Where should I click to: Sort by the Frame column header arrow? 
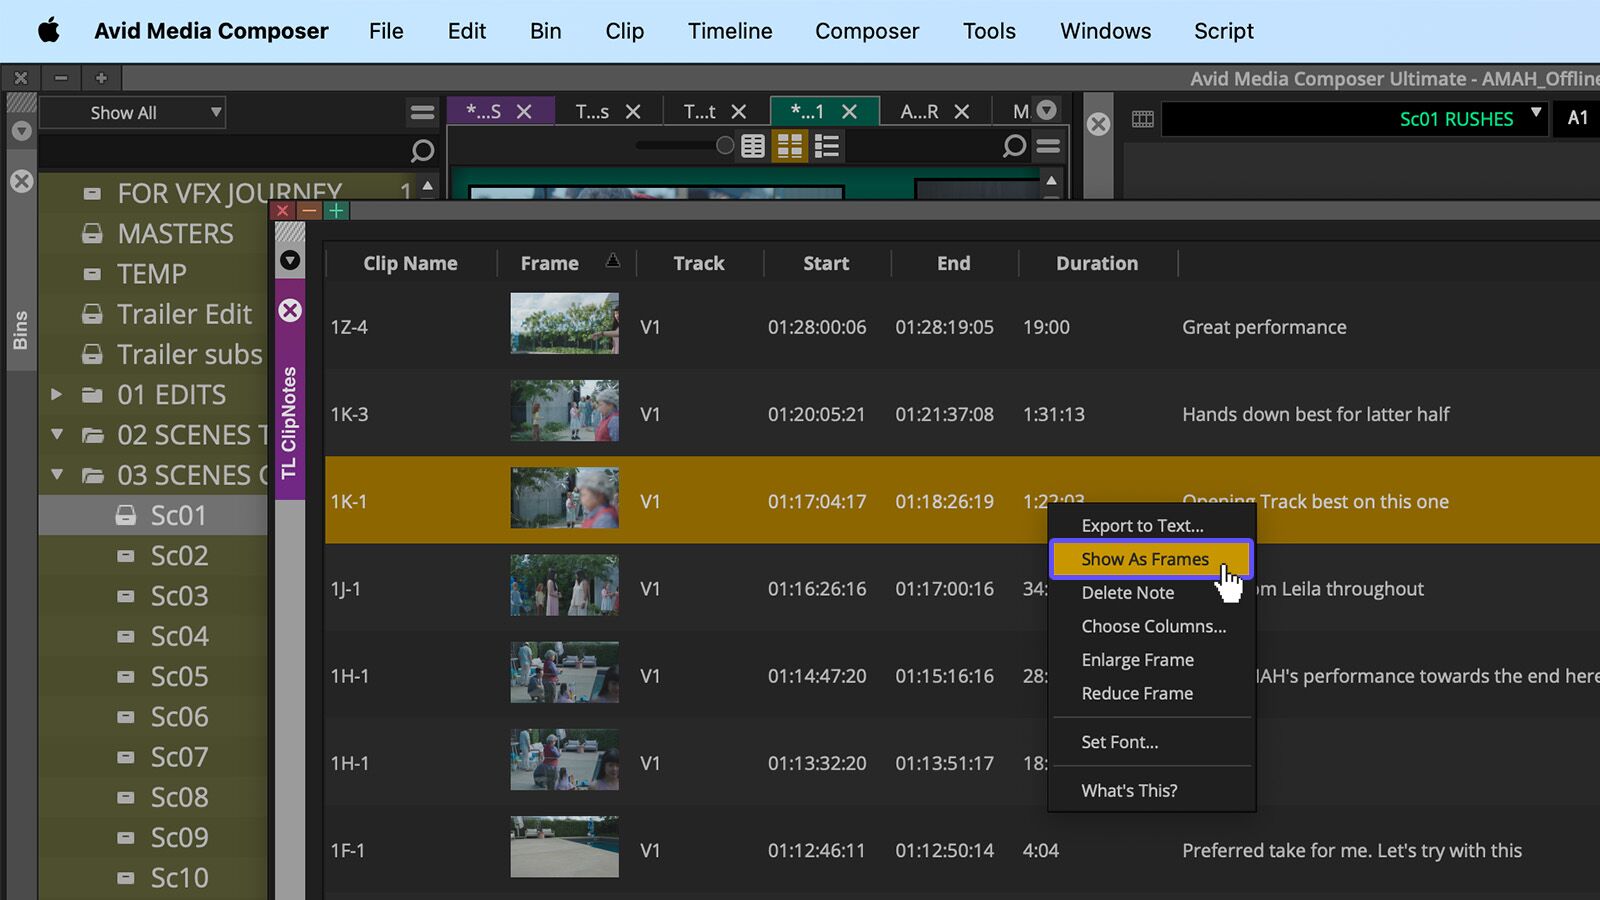[x=613, y=262]
